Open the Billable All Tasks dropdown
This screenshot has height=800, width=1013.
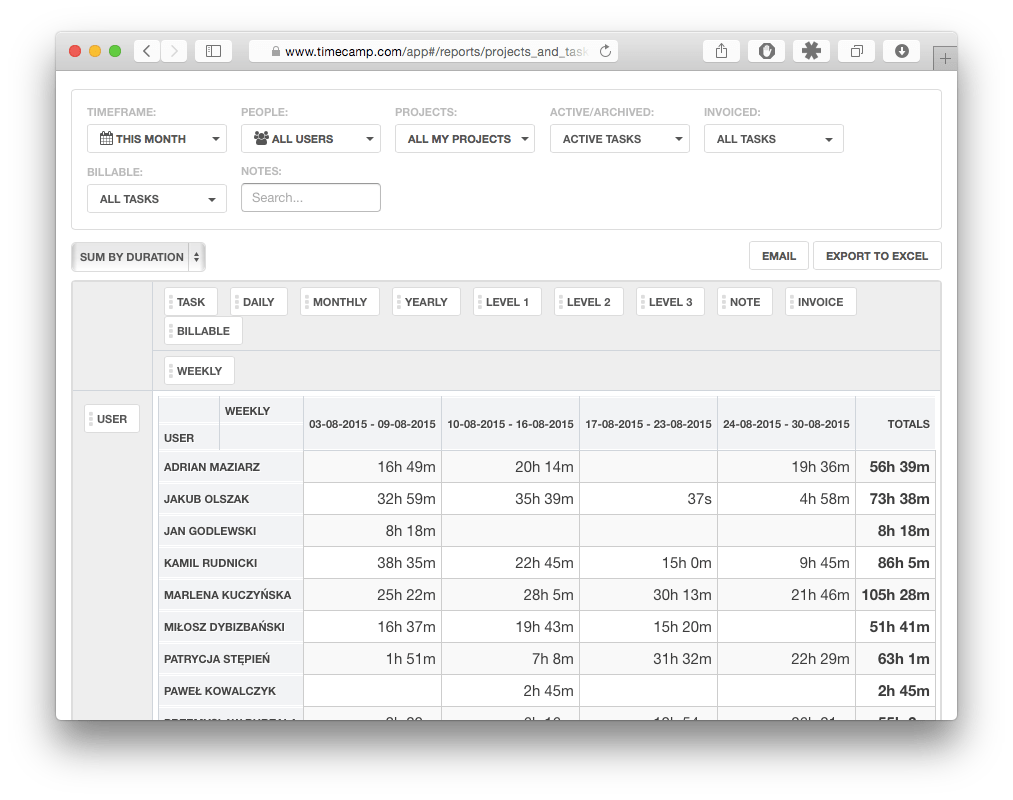pos(157,199)
